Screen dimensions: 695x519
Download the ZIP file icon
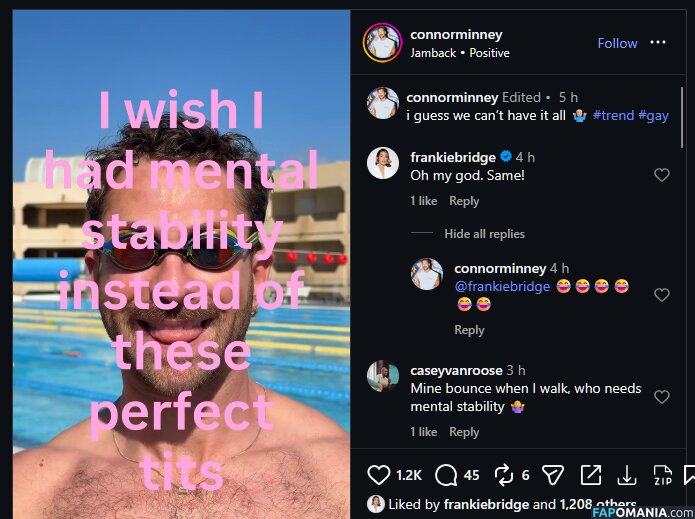661,475
